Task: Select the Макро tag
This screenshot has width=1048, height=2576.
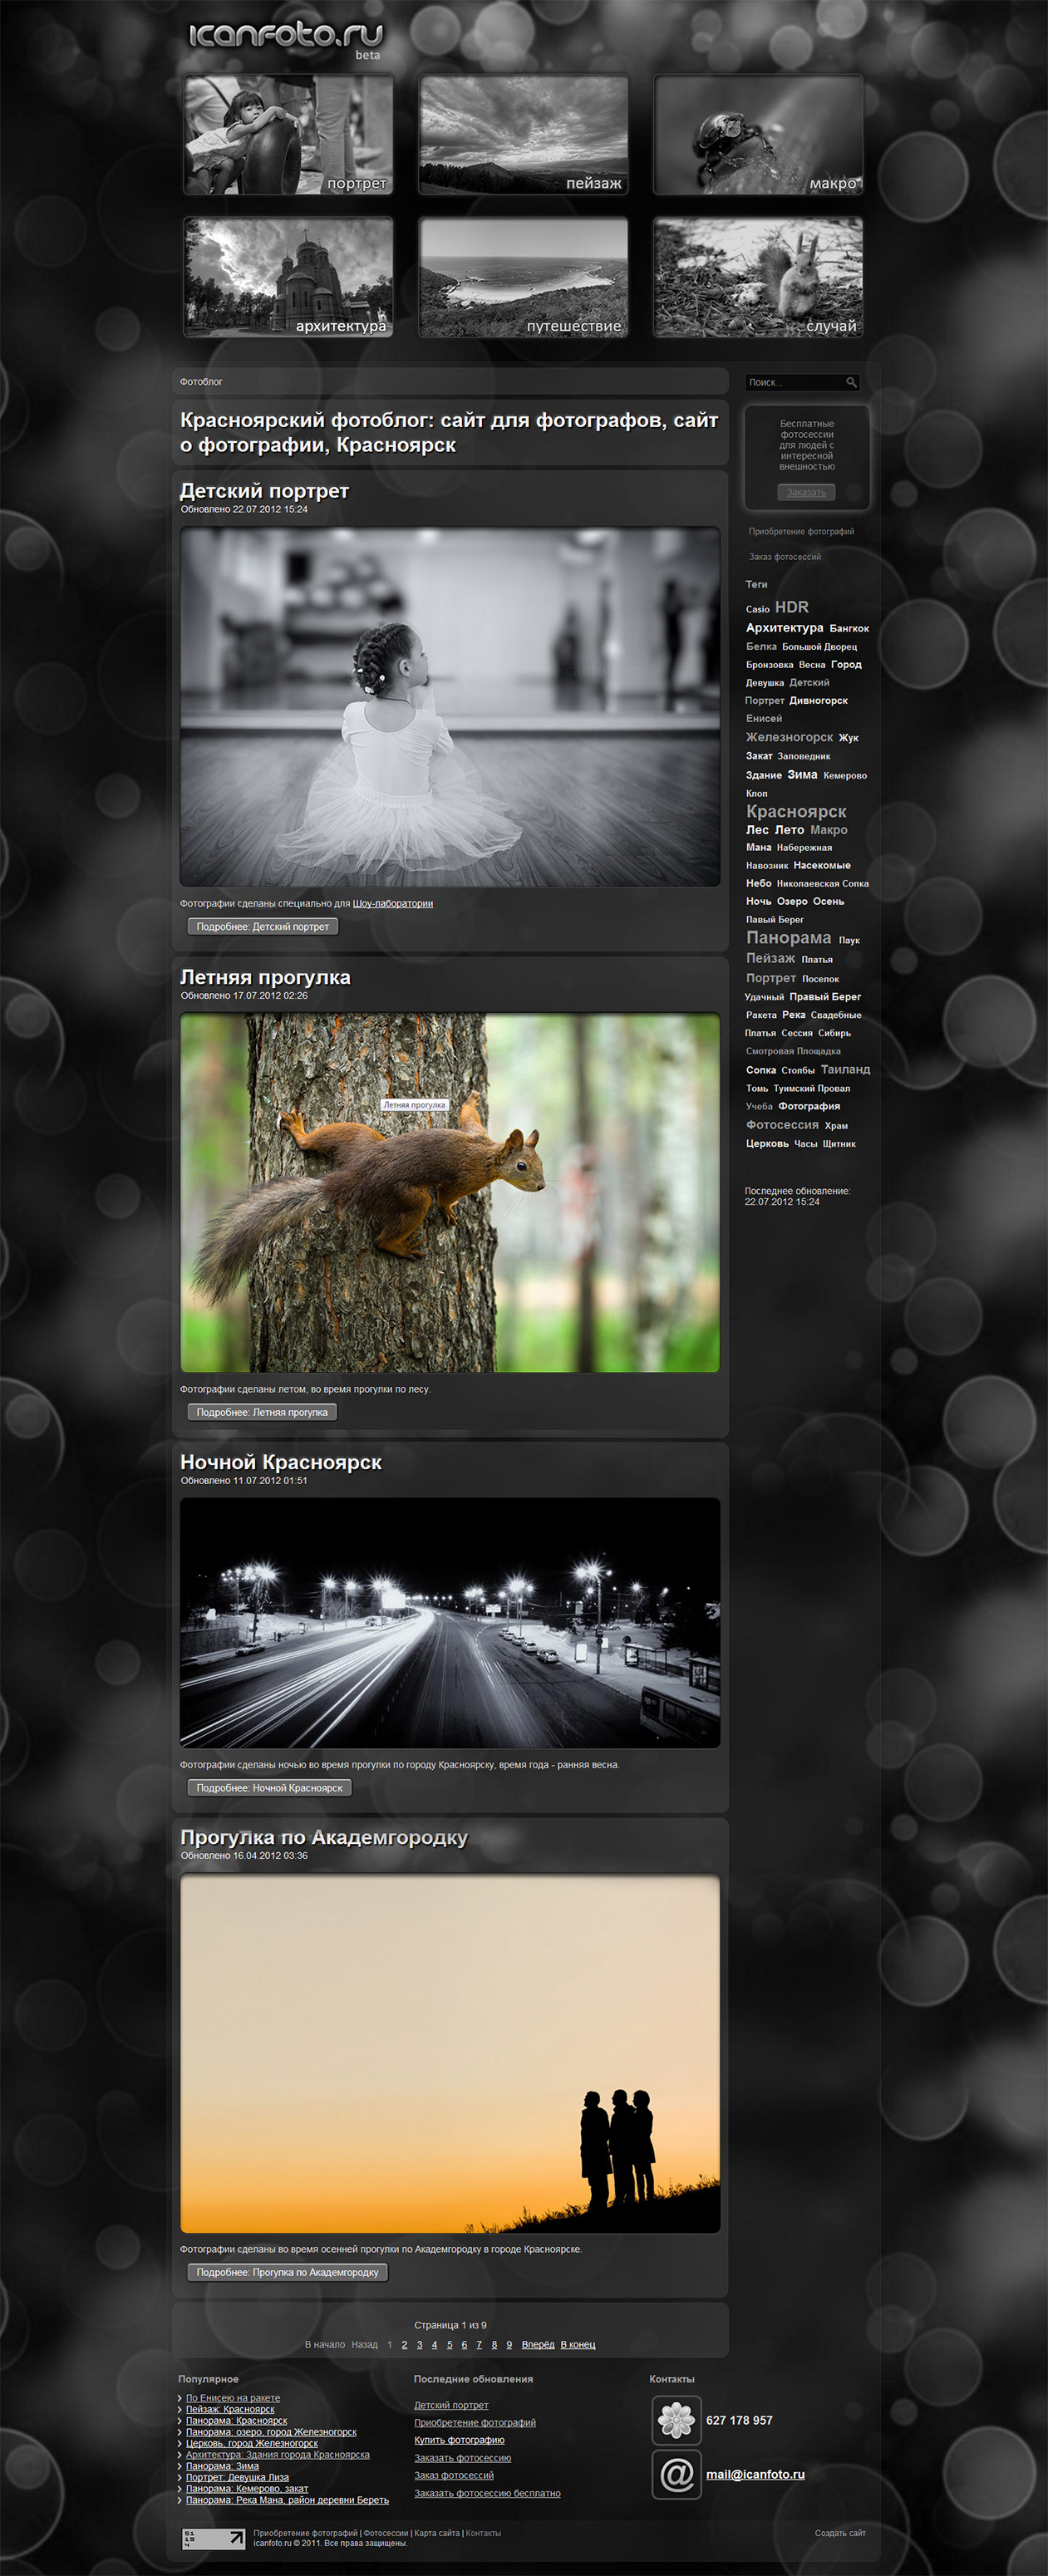Action: point(829,830)
